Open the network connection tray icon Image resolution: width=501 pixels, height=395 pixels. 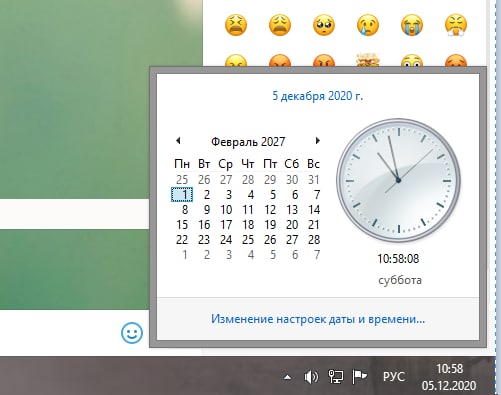point(336,377)
